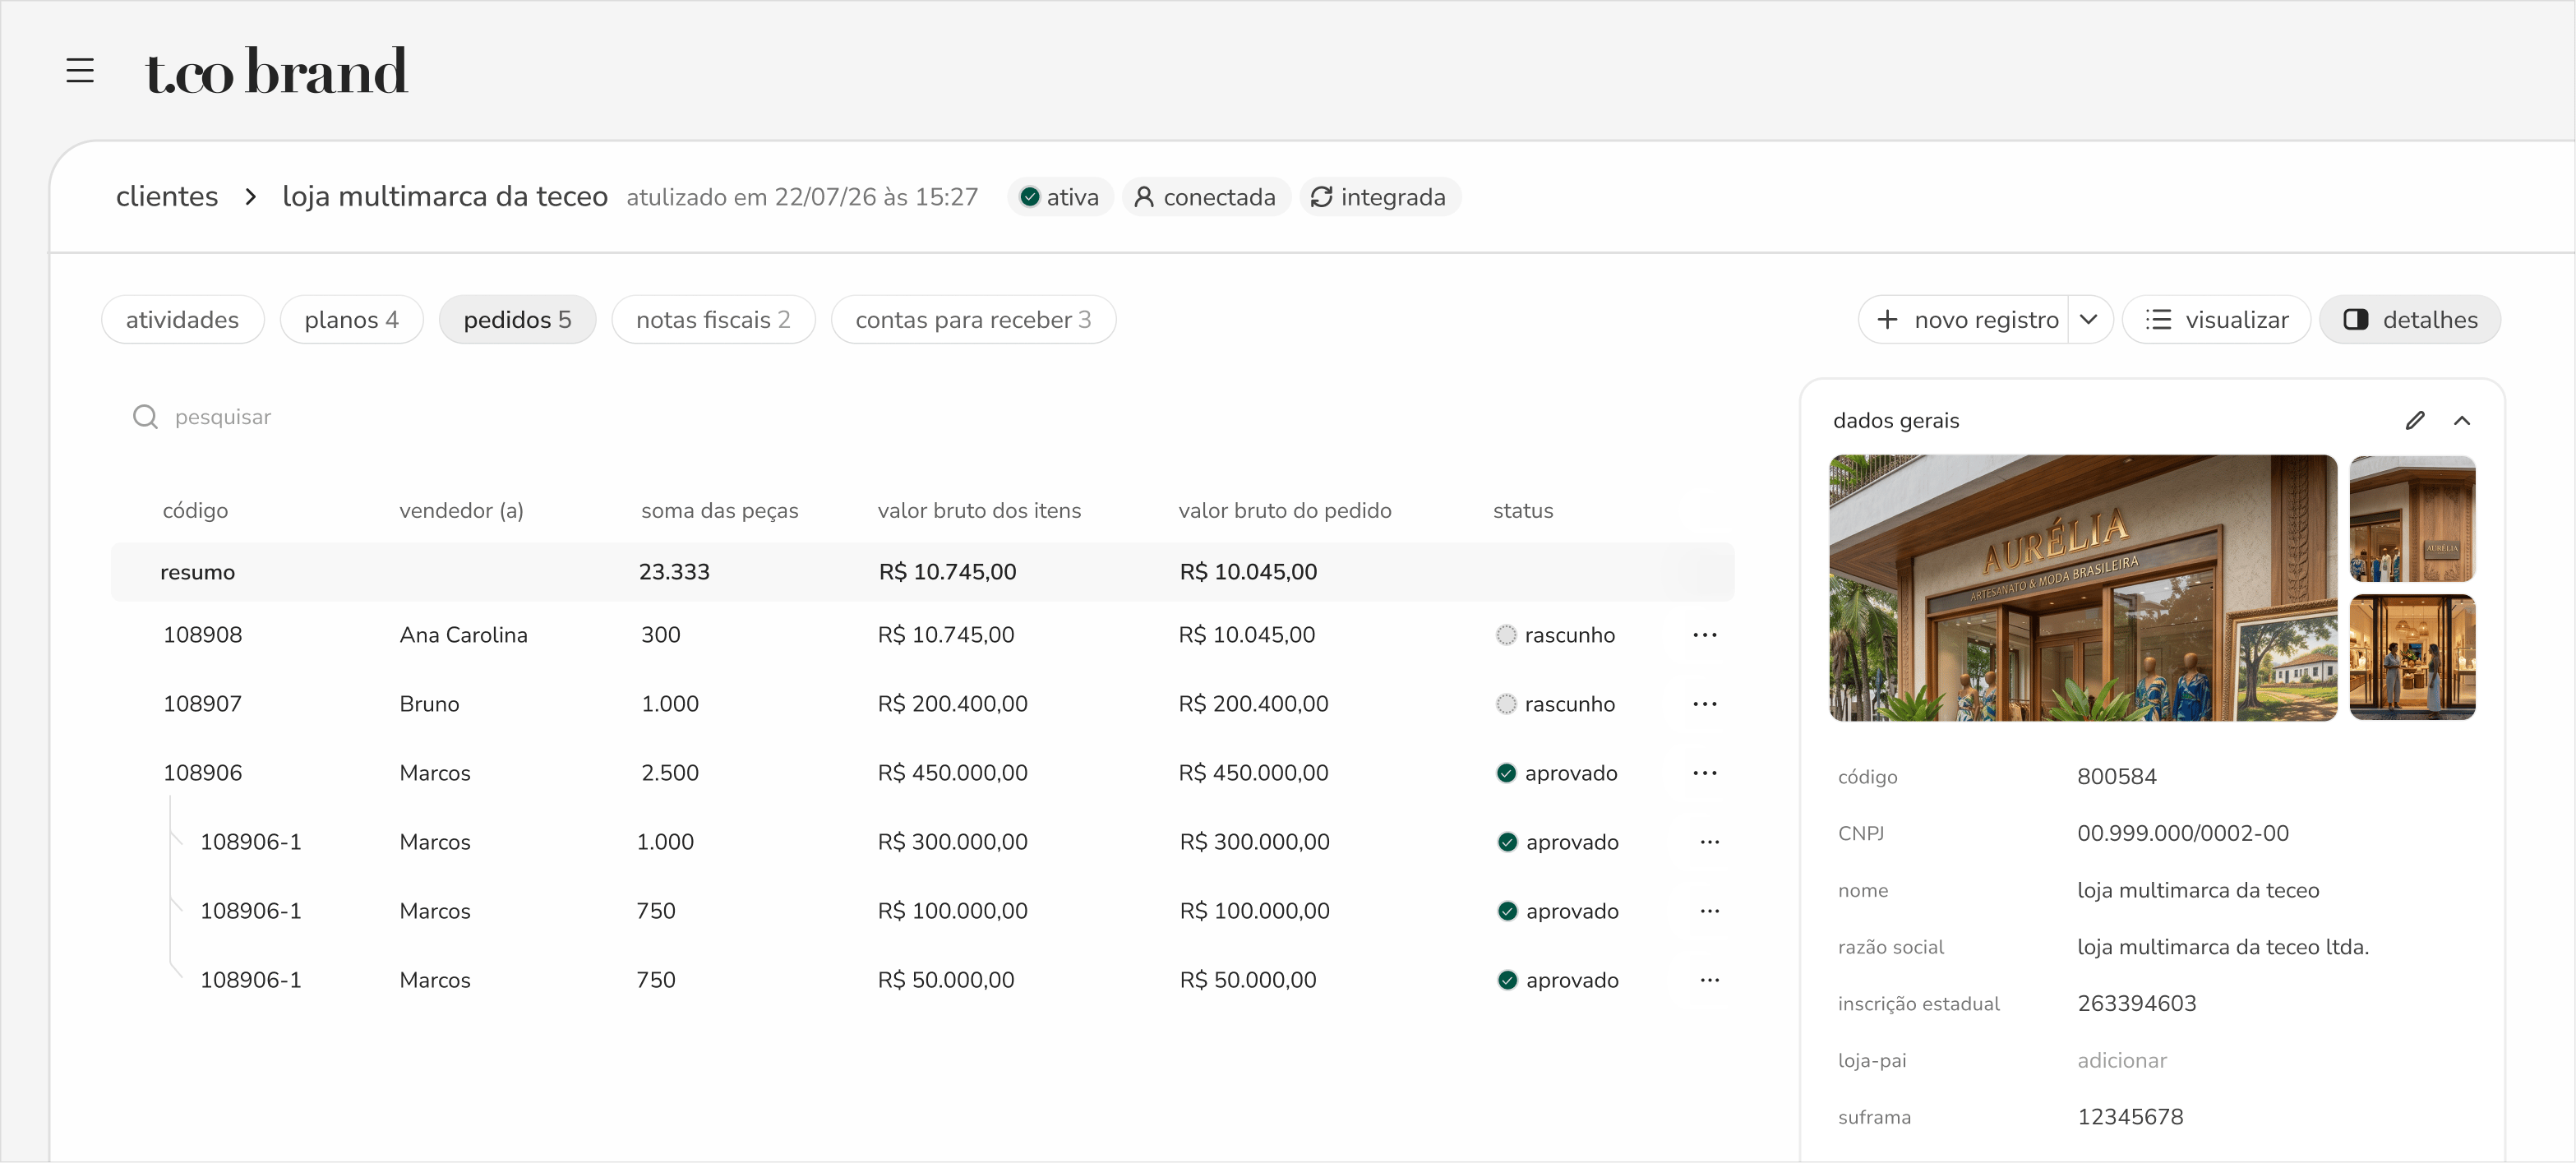Screen dimensions: 2576x1163
Task: Open the bottom-right store interior thumbnail
Action: [2412, 657]
